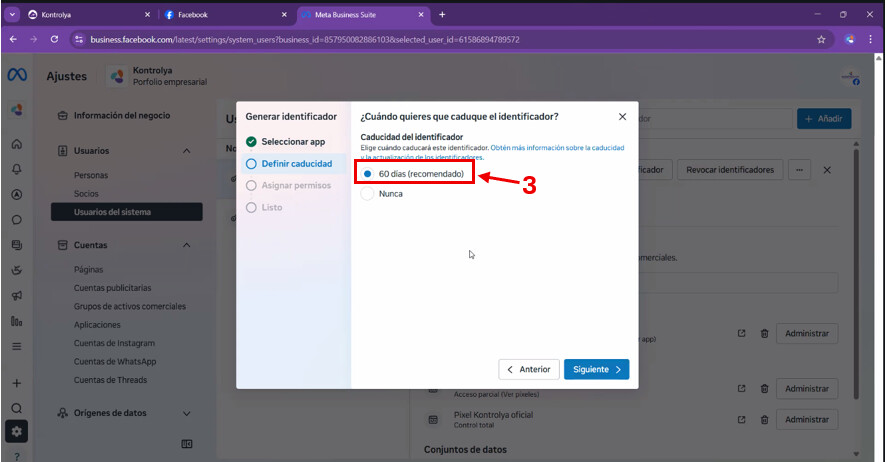This screenshot has height=462, width=887.
Task: Close the Generar identificador dialog
Action: pos(623,117)
